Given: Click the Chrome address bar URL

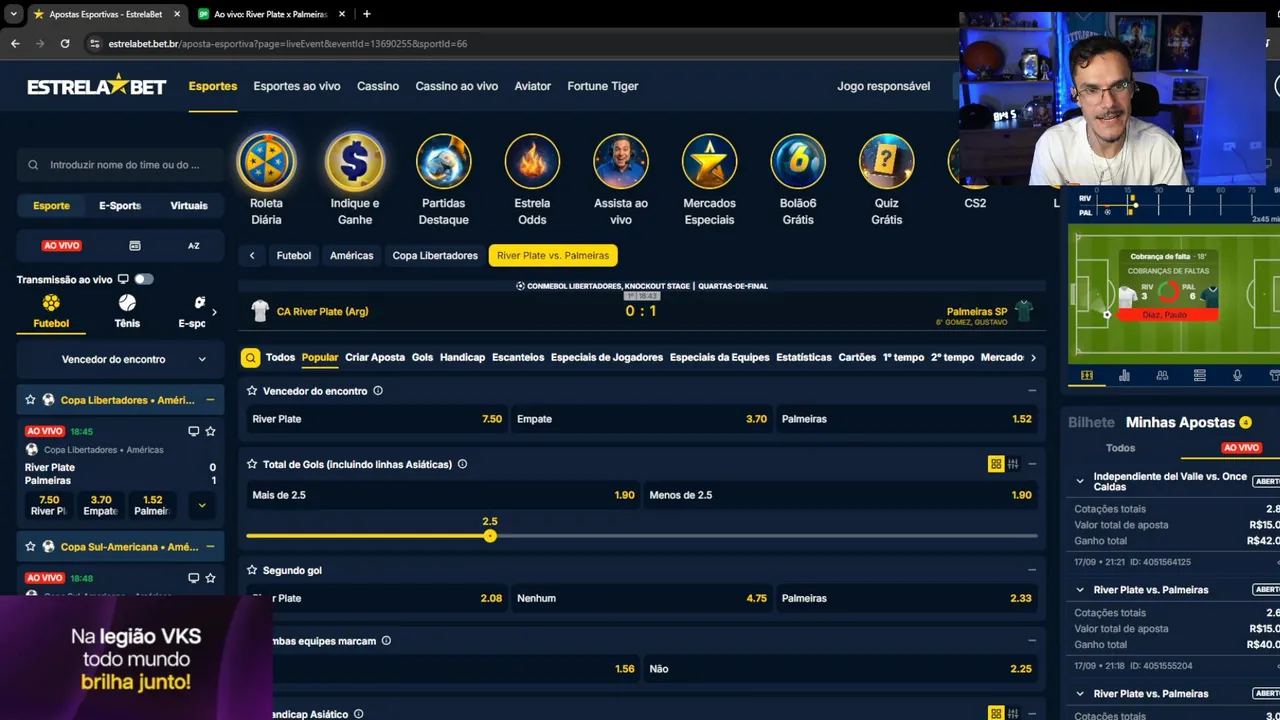Looking at the screenshot, I should pos(288,44).
